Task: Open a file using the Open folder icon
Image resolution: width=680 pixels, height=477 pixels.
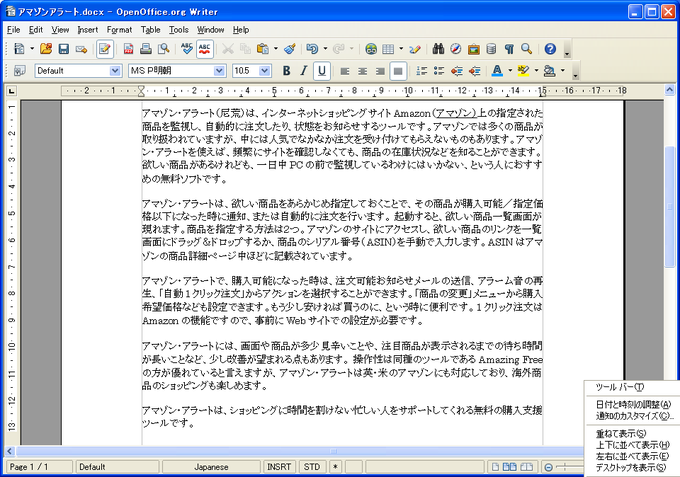Action: coord(46,49)
